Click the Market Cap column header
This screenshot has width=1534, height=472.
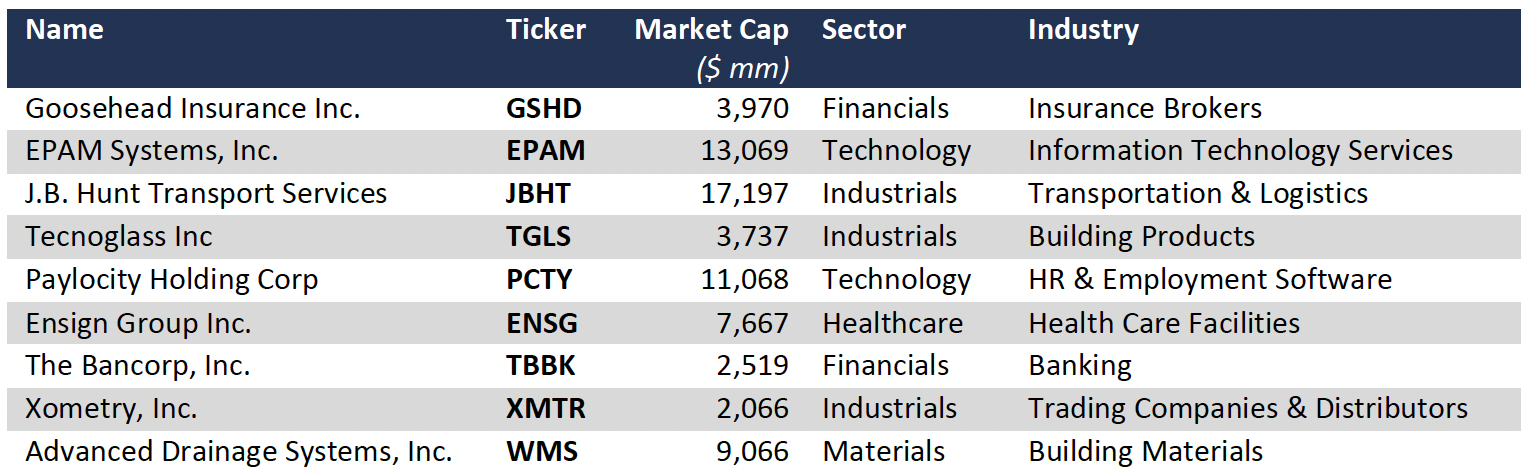coord(711,30)
